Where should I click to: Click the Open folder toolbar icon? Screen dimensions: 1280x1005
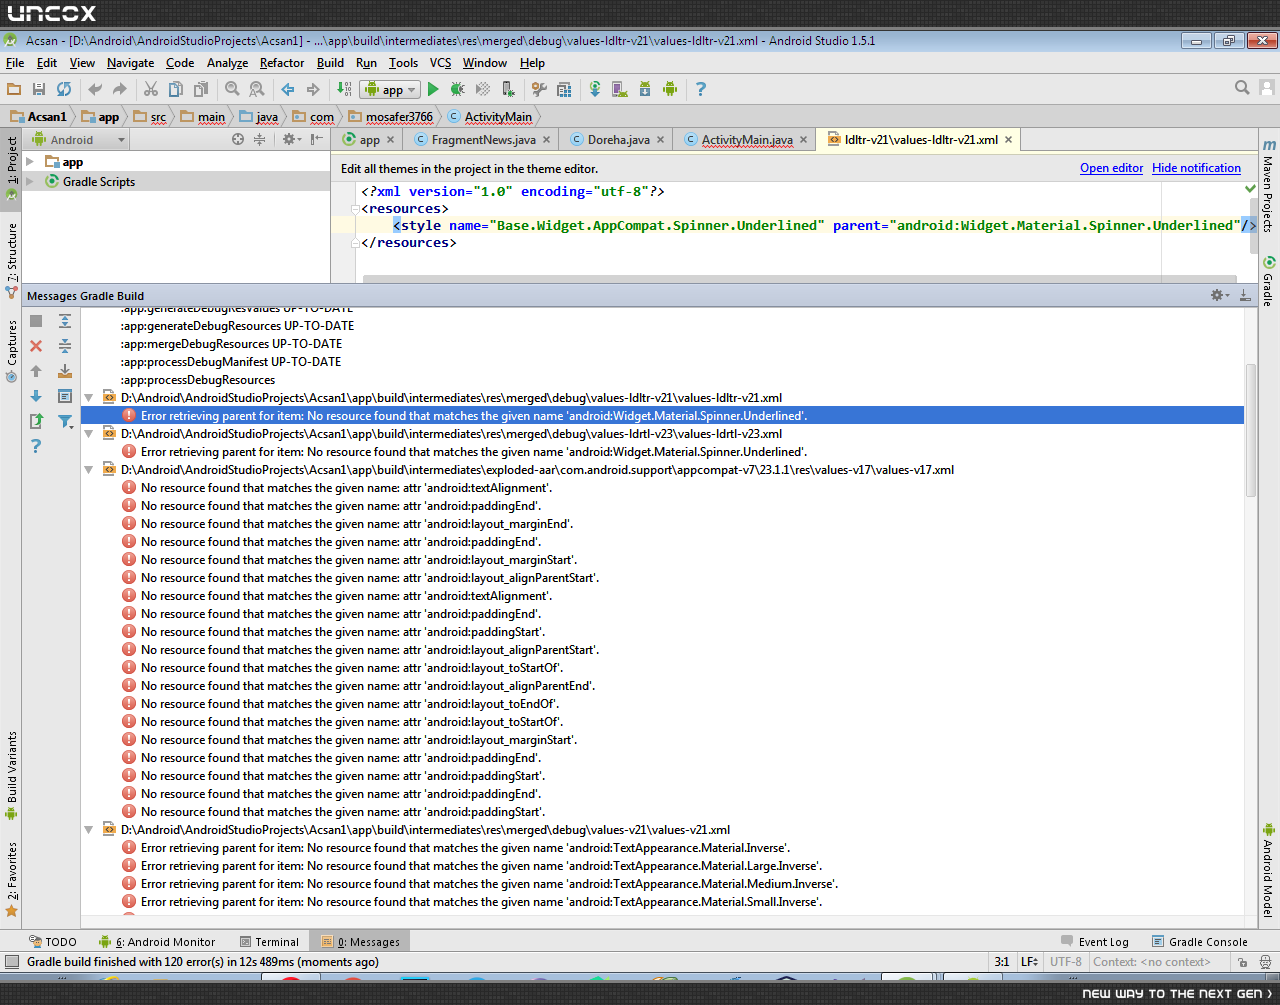[14, 89]
